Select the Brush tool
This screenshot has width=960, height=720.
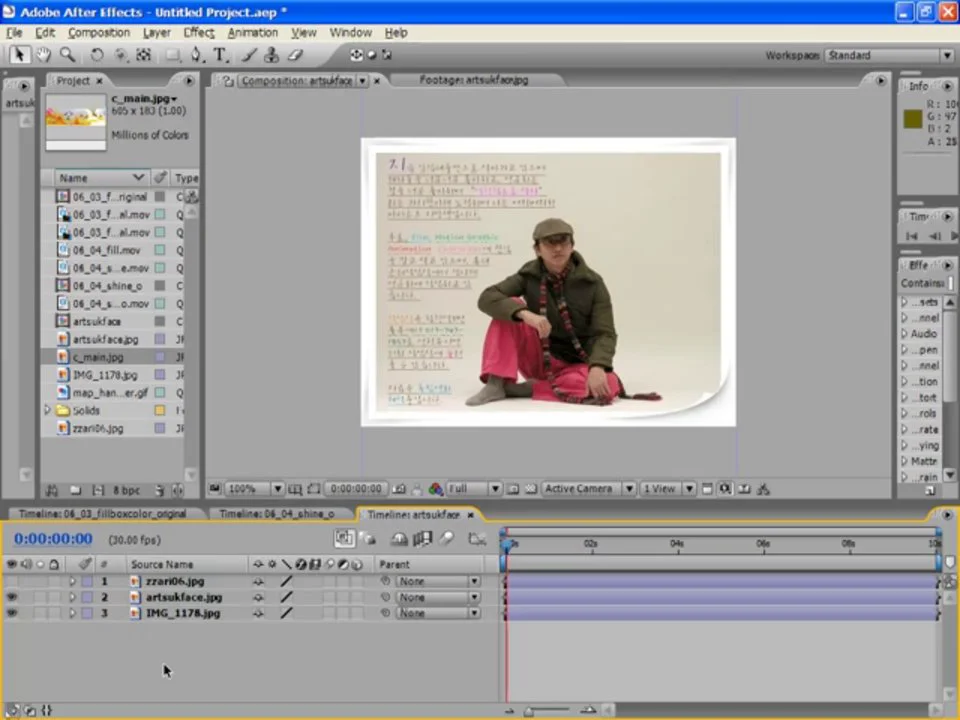tap(249, 55)
